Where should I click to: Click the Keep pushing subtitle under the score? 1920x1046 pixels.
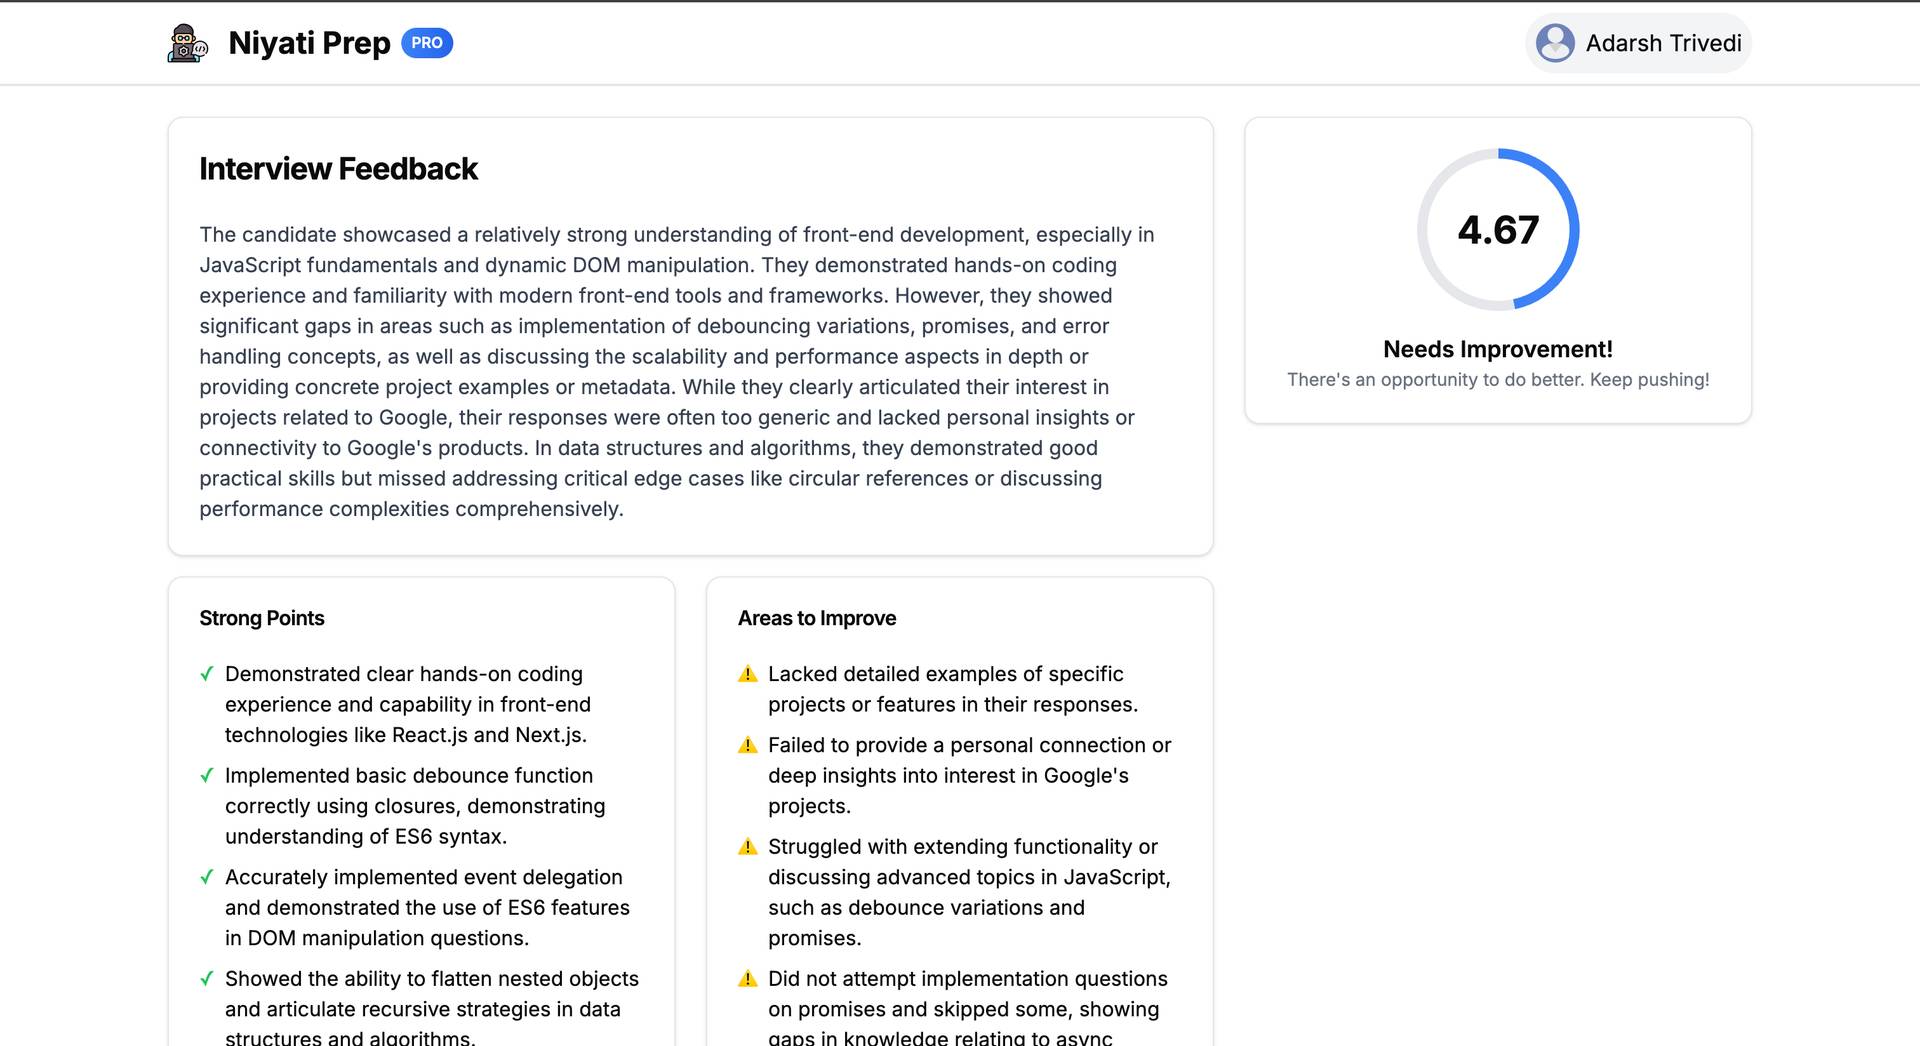tap(1497, 380)
